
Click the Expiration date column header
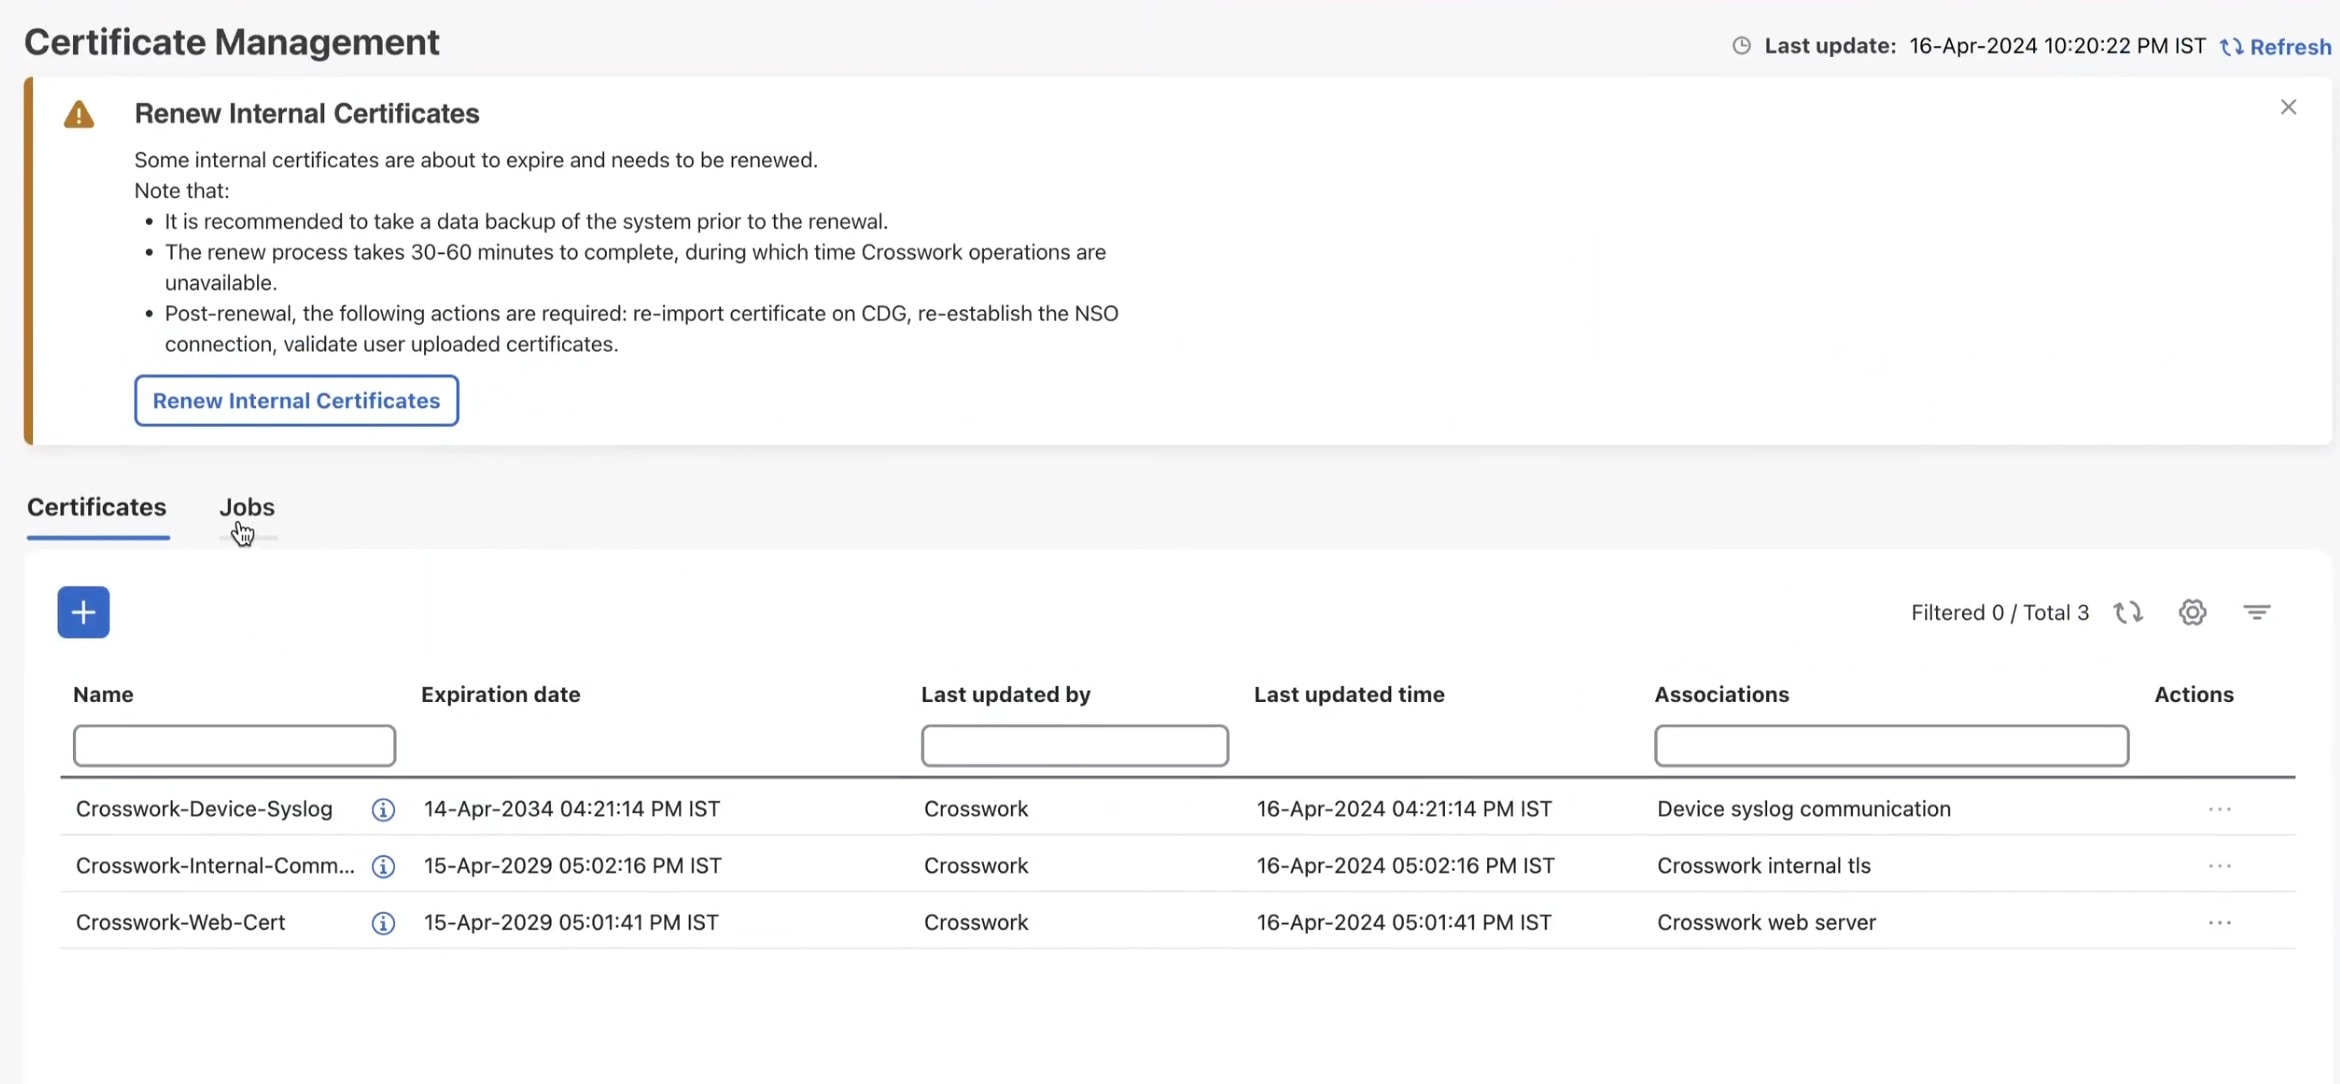pos(500,694)
